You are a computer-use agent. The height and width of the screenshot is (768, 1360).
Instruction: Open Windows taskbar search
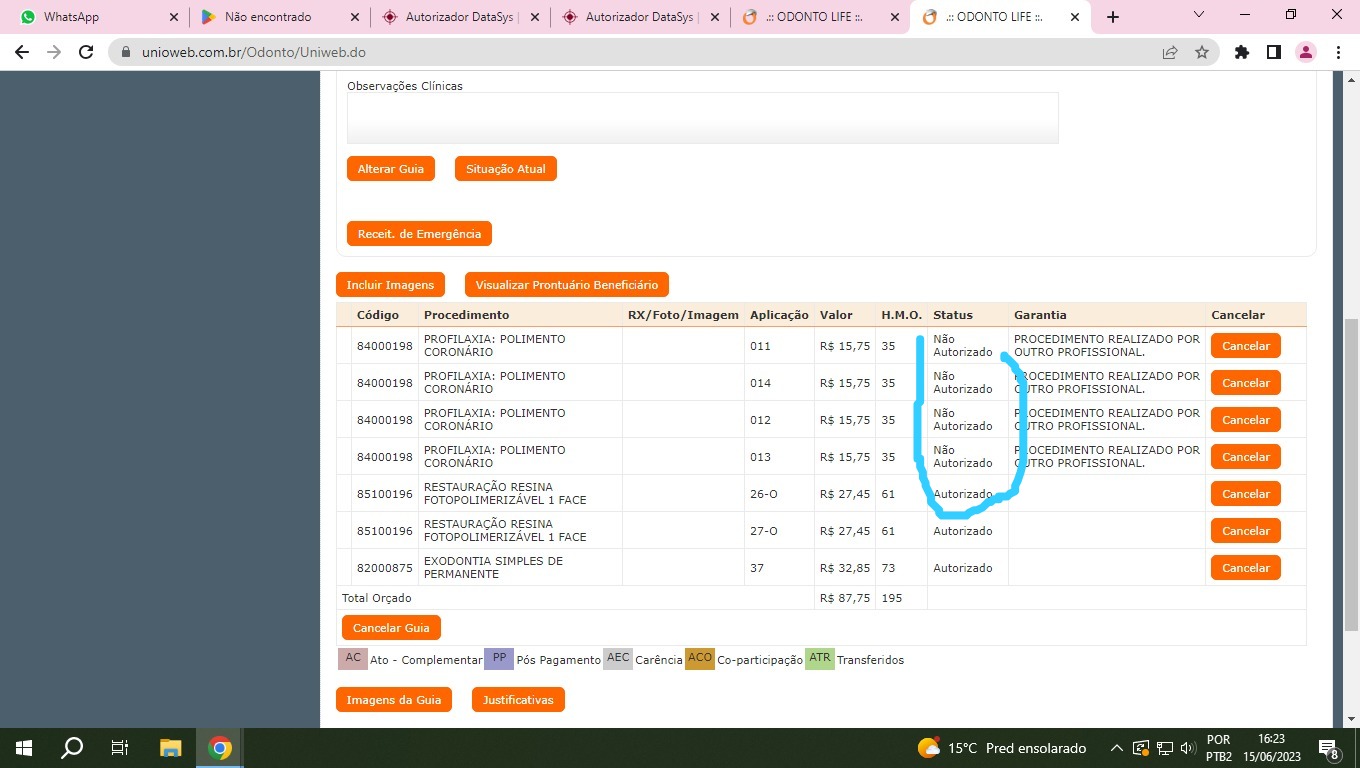pos(72,748)
